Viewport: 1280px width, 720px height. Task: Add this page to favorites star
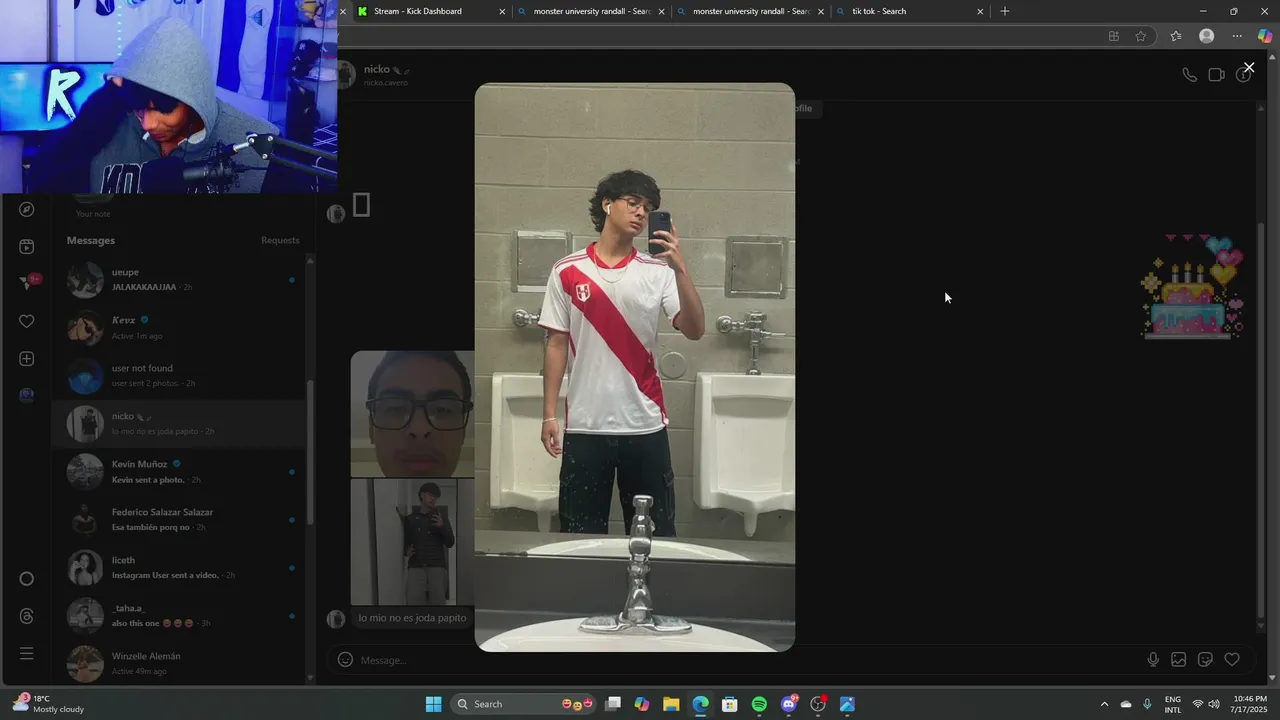1141,36
